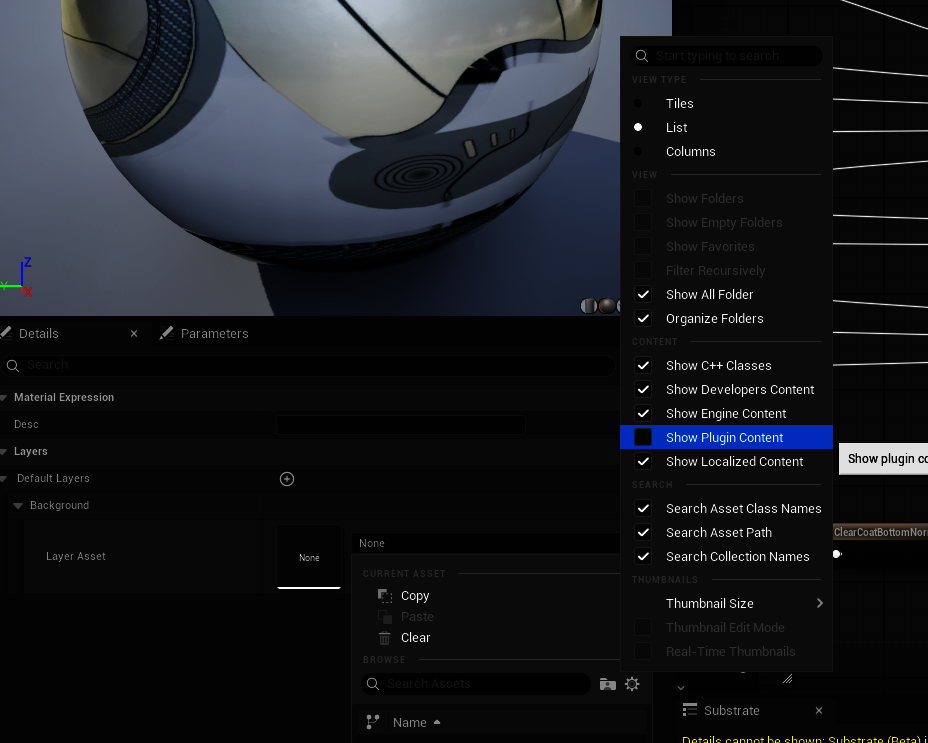
Task: Click the Layer Asset None thumbnail
Action: [x=309, y=557]
